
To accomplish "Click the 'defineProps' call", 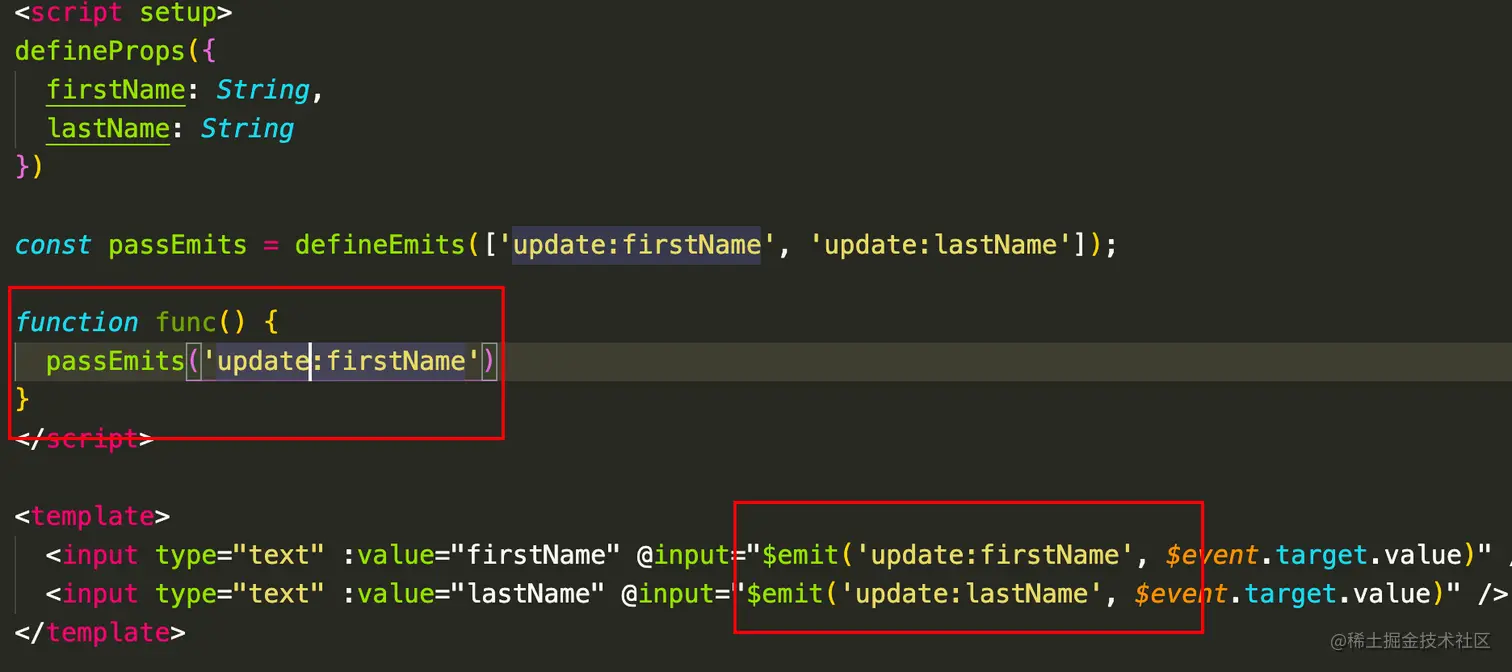I will (100, 51).
